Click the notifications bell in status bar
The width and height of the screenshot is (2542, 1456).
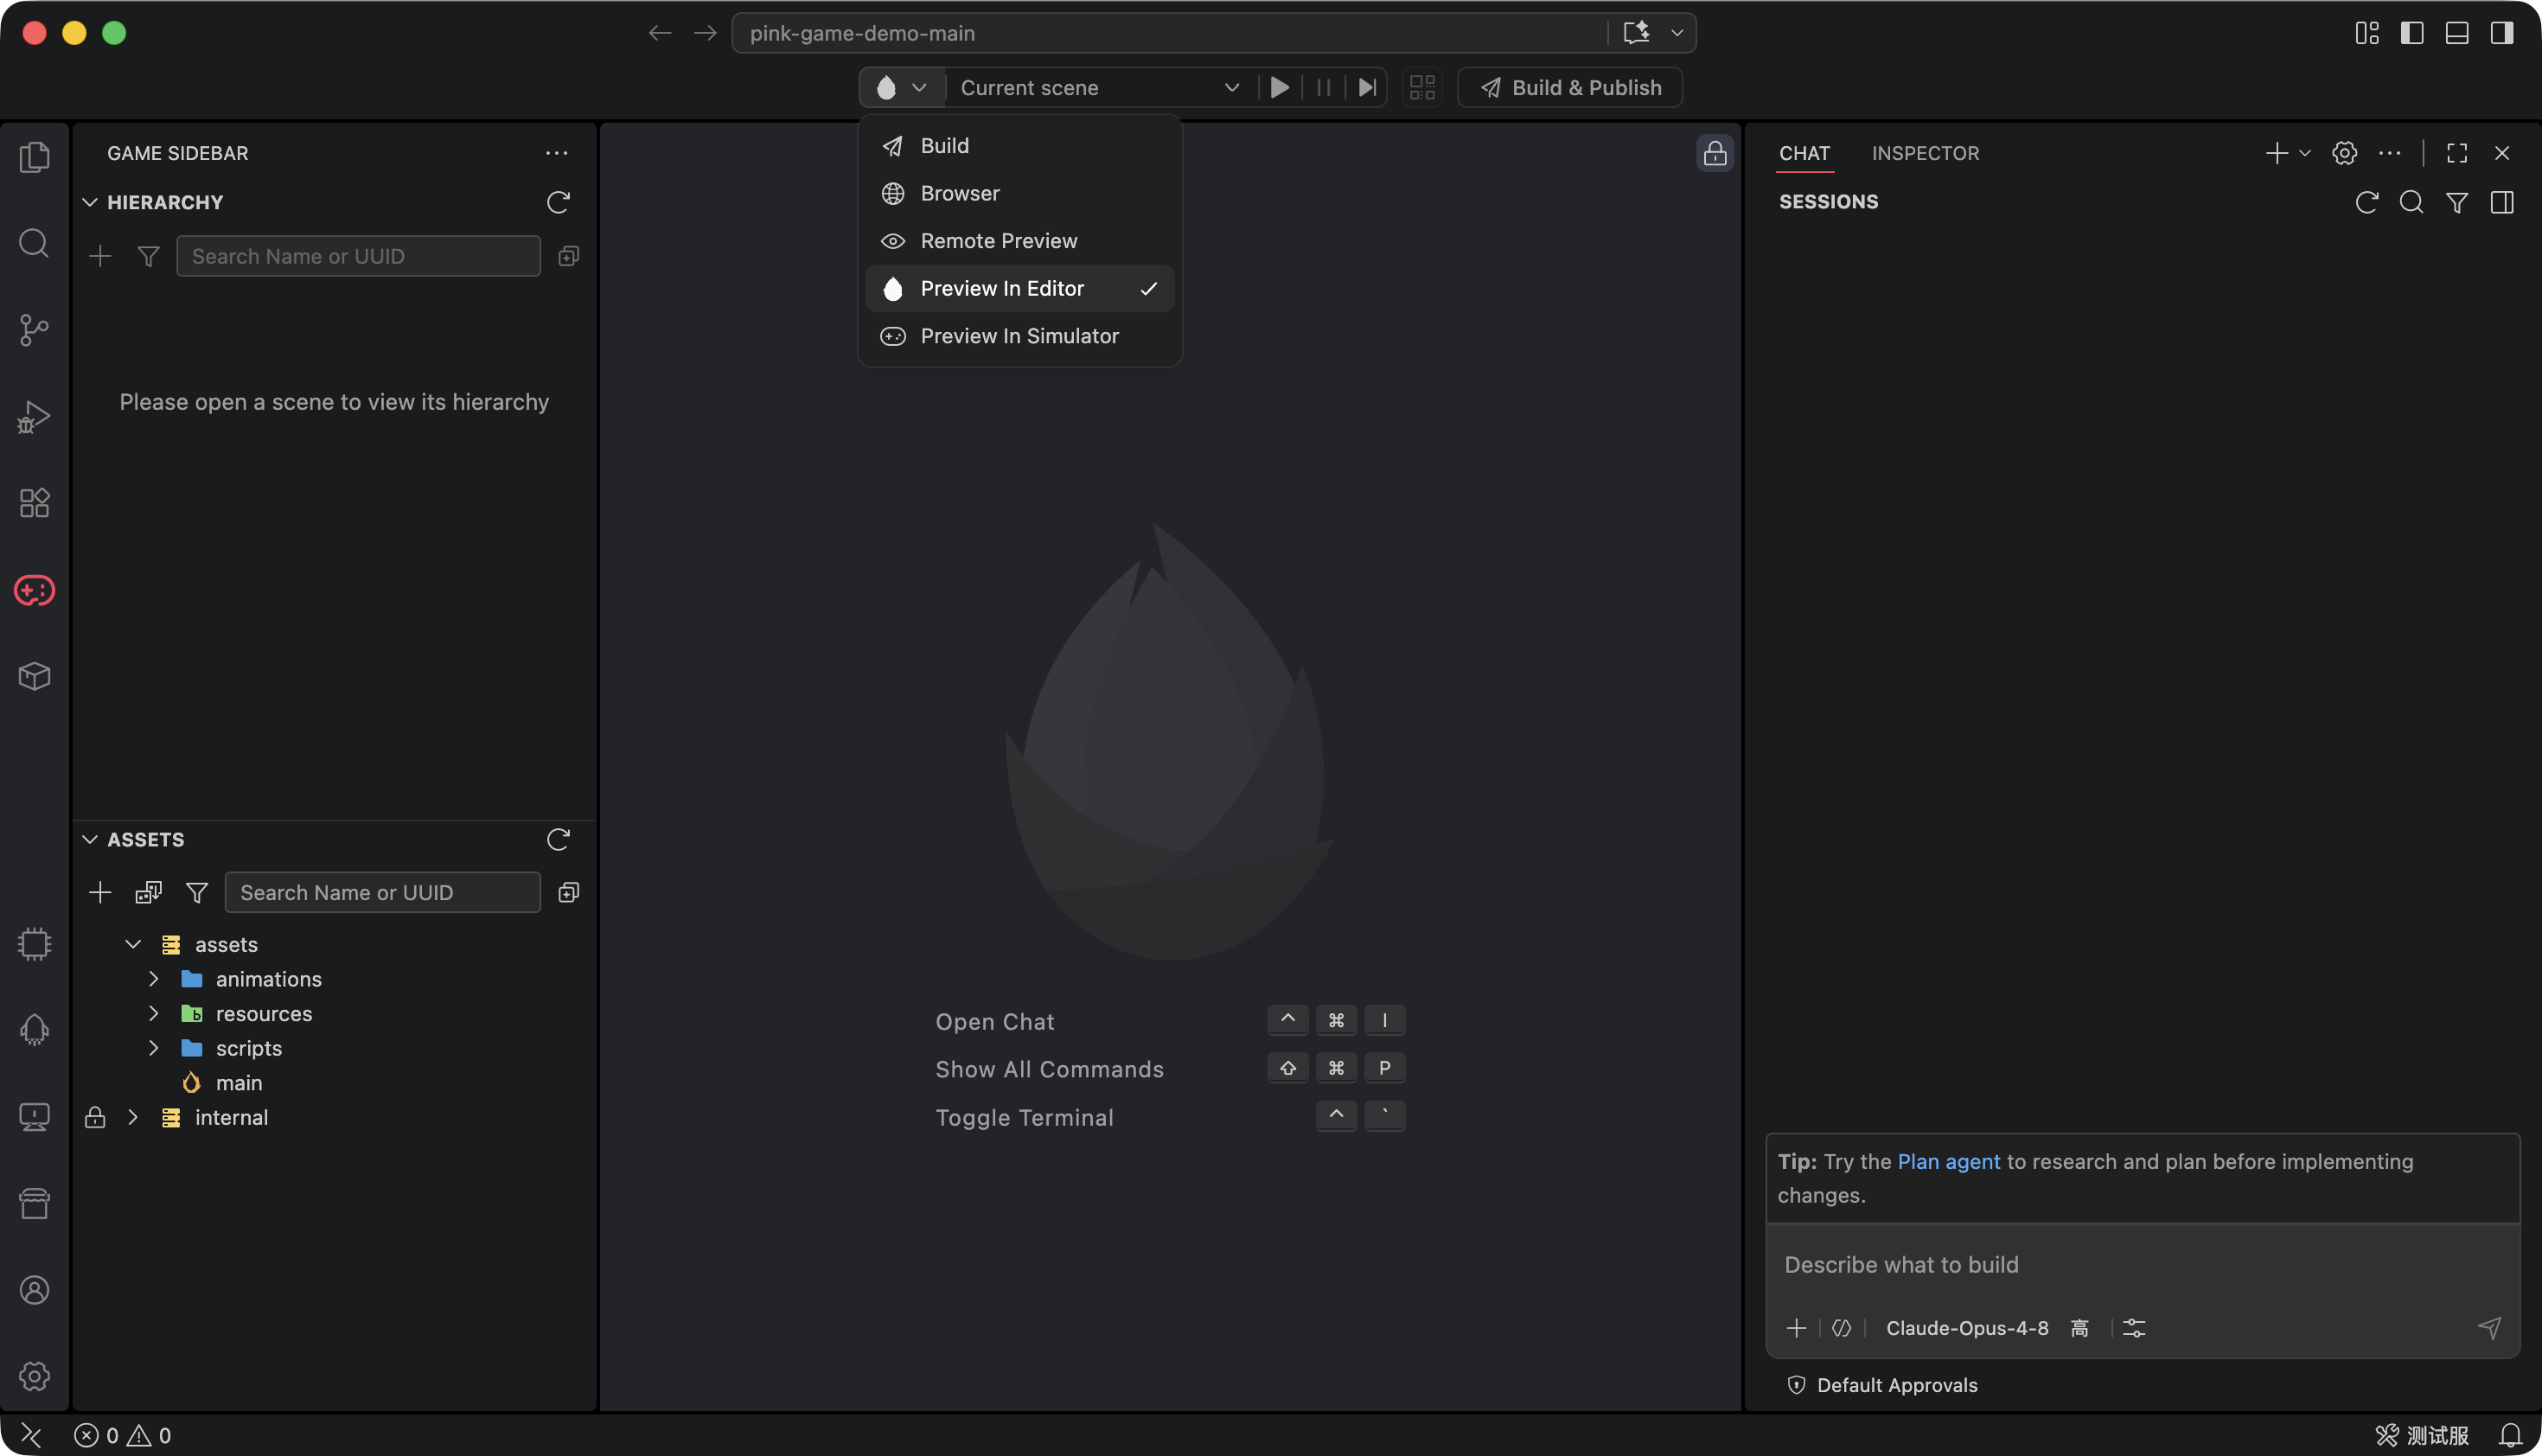[2510, 1435]
